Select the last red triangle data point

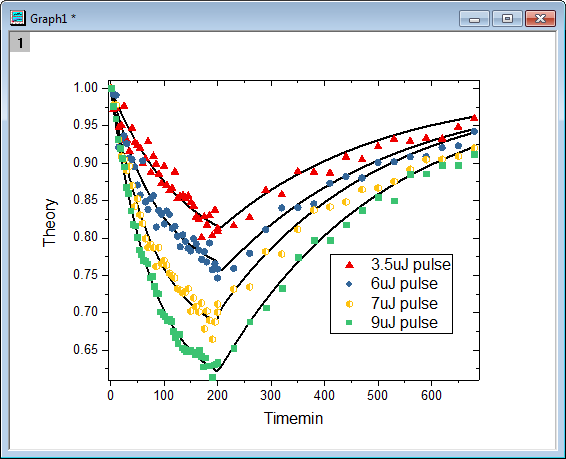474,118
